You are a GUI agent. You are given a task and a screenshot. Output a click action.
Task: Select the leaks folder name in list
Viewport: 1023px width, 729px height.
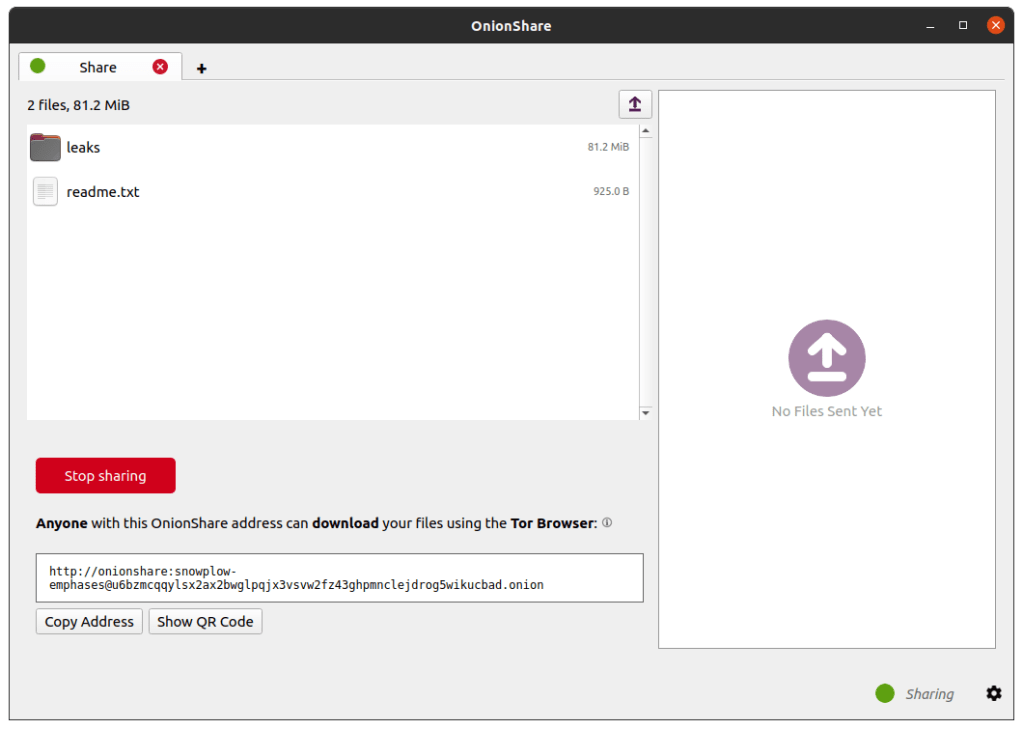83,148
